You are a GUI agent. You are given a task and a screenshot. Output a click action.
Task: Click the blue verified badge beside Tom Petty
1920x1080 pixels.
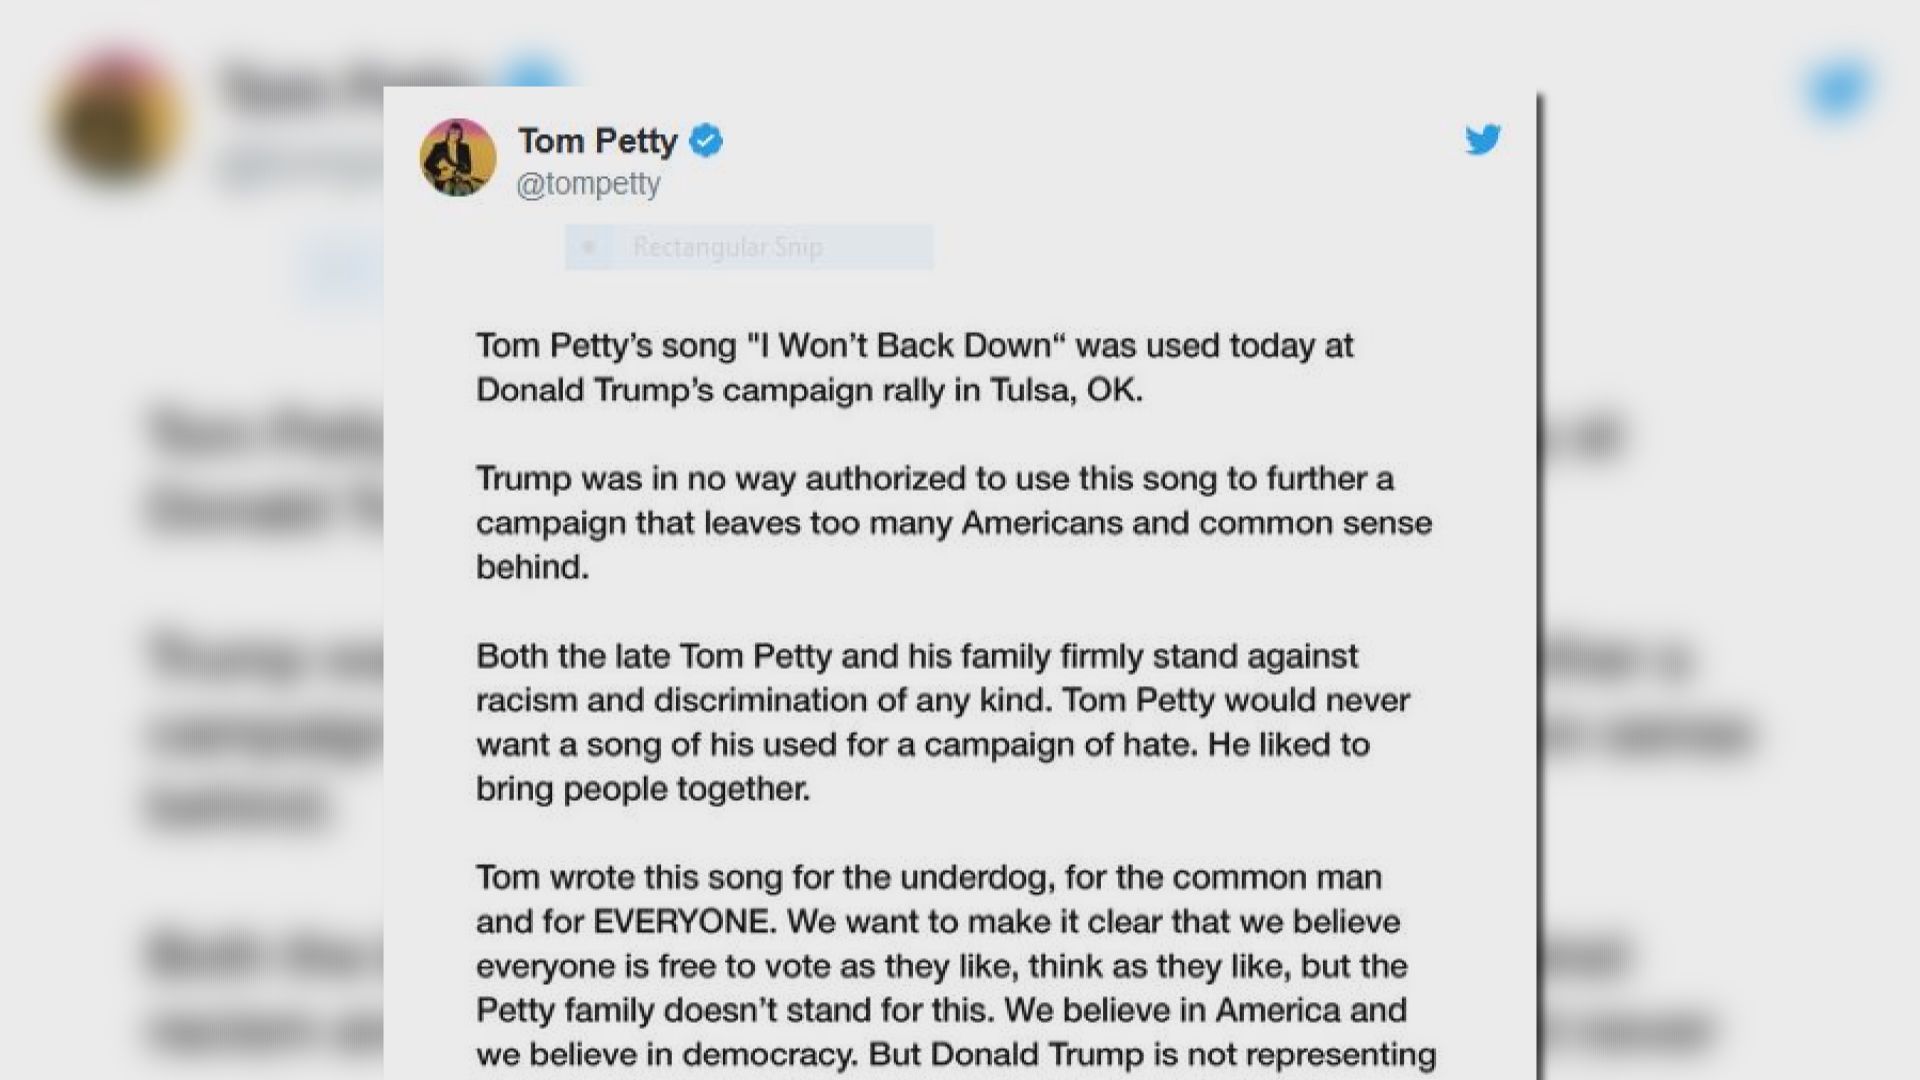coord(707,142)
